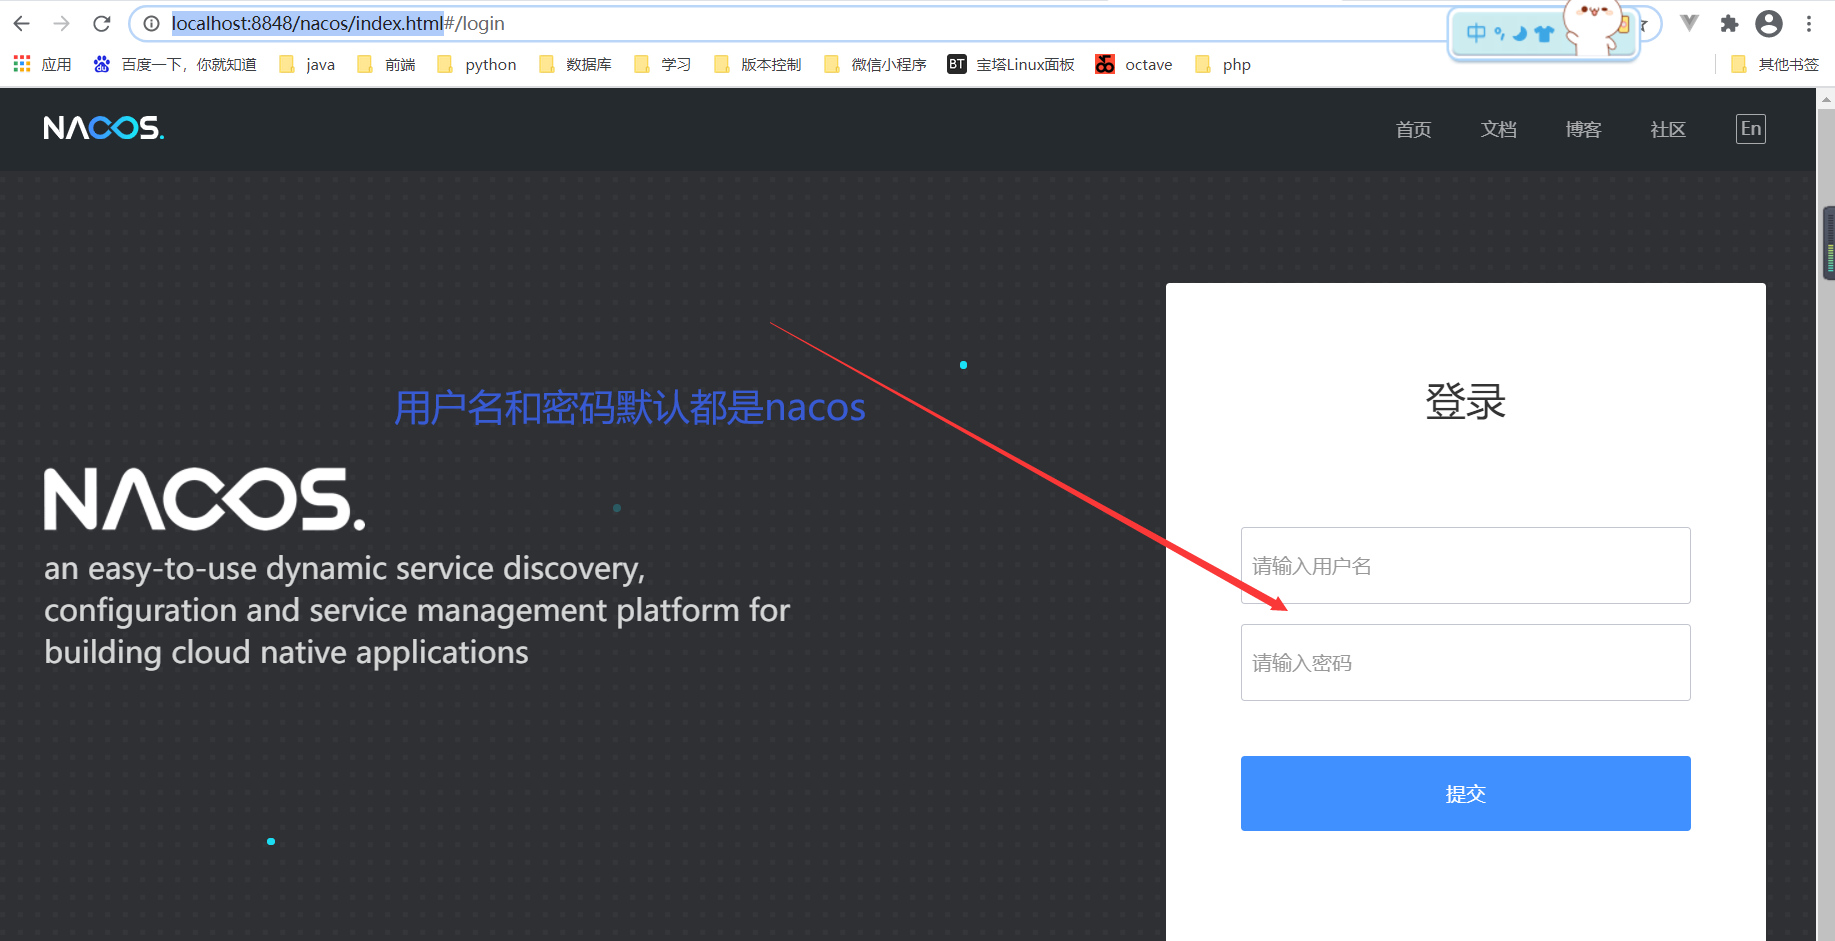Click the browser forward arrow
Screen dimensions: 1835x941
tap(61, 23)
